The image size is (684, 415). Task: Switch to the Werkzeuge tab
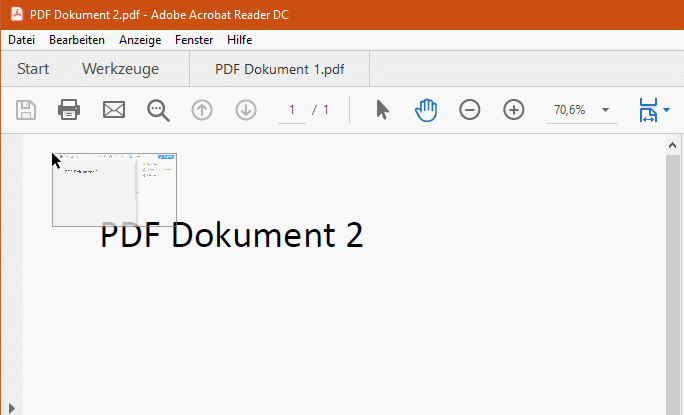[120, 69]
